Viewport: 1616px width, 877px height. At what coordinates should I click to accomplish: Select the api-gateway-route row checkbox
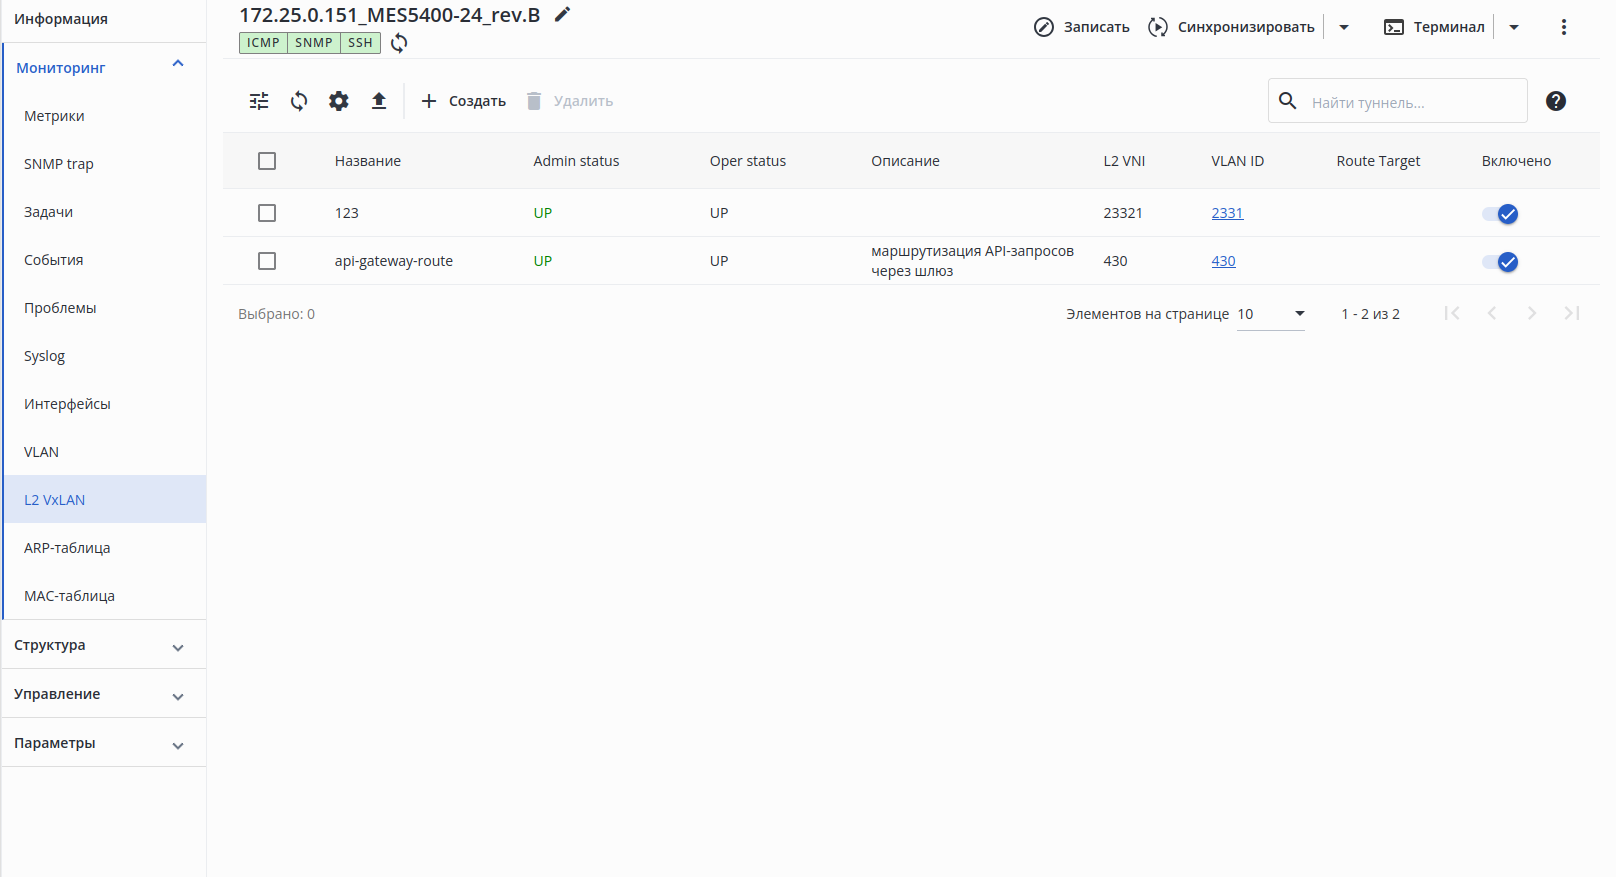267,261
